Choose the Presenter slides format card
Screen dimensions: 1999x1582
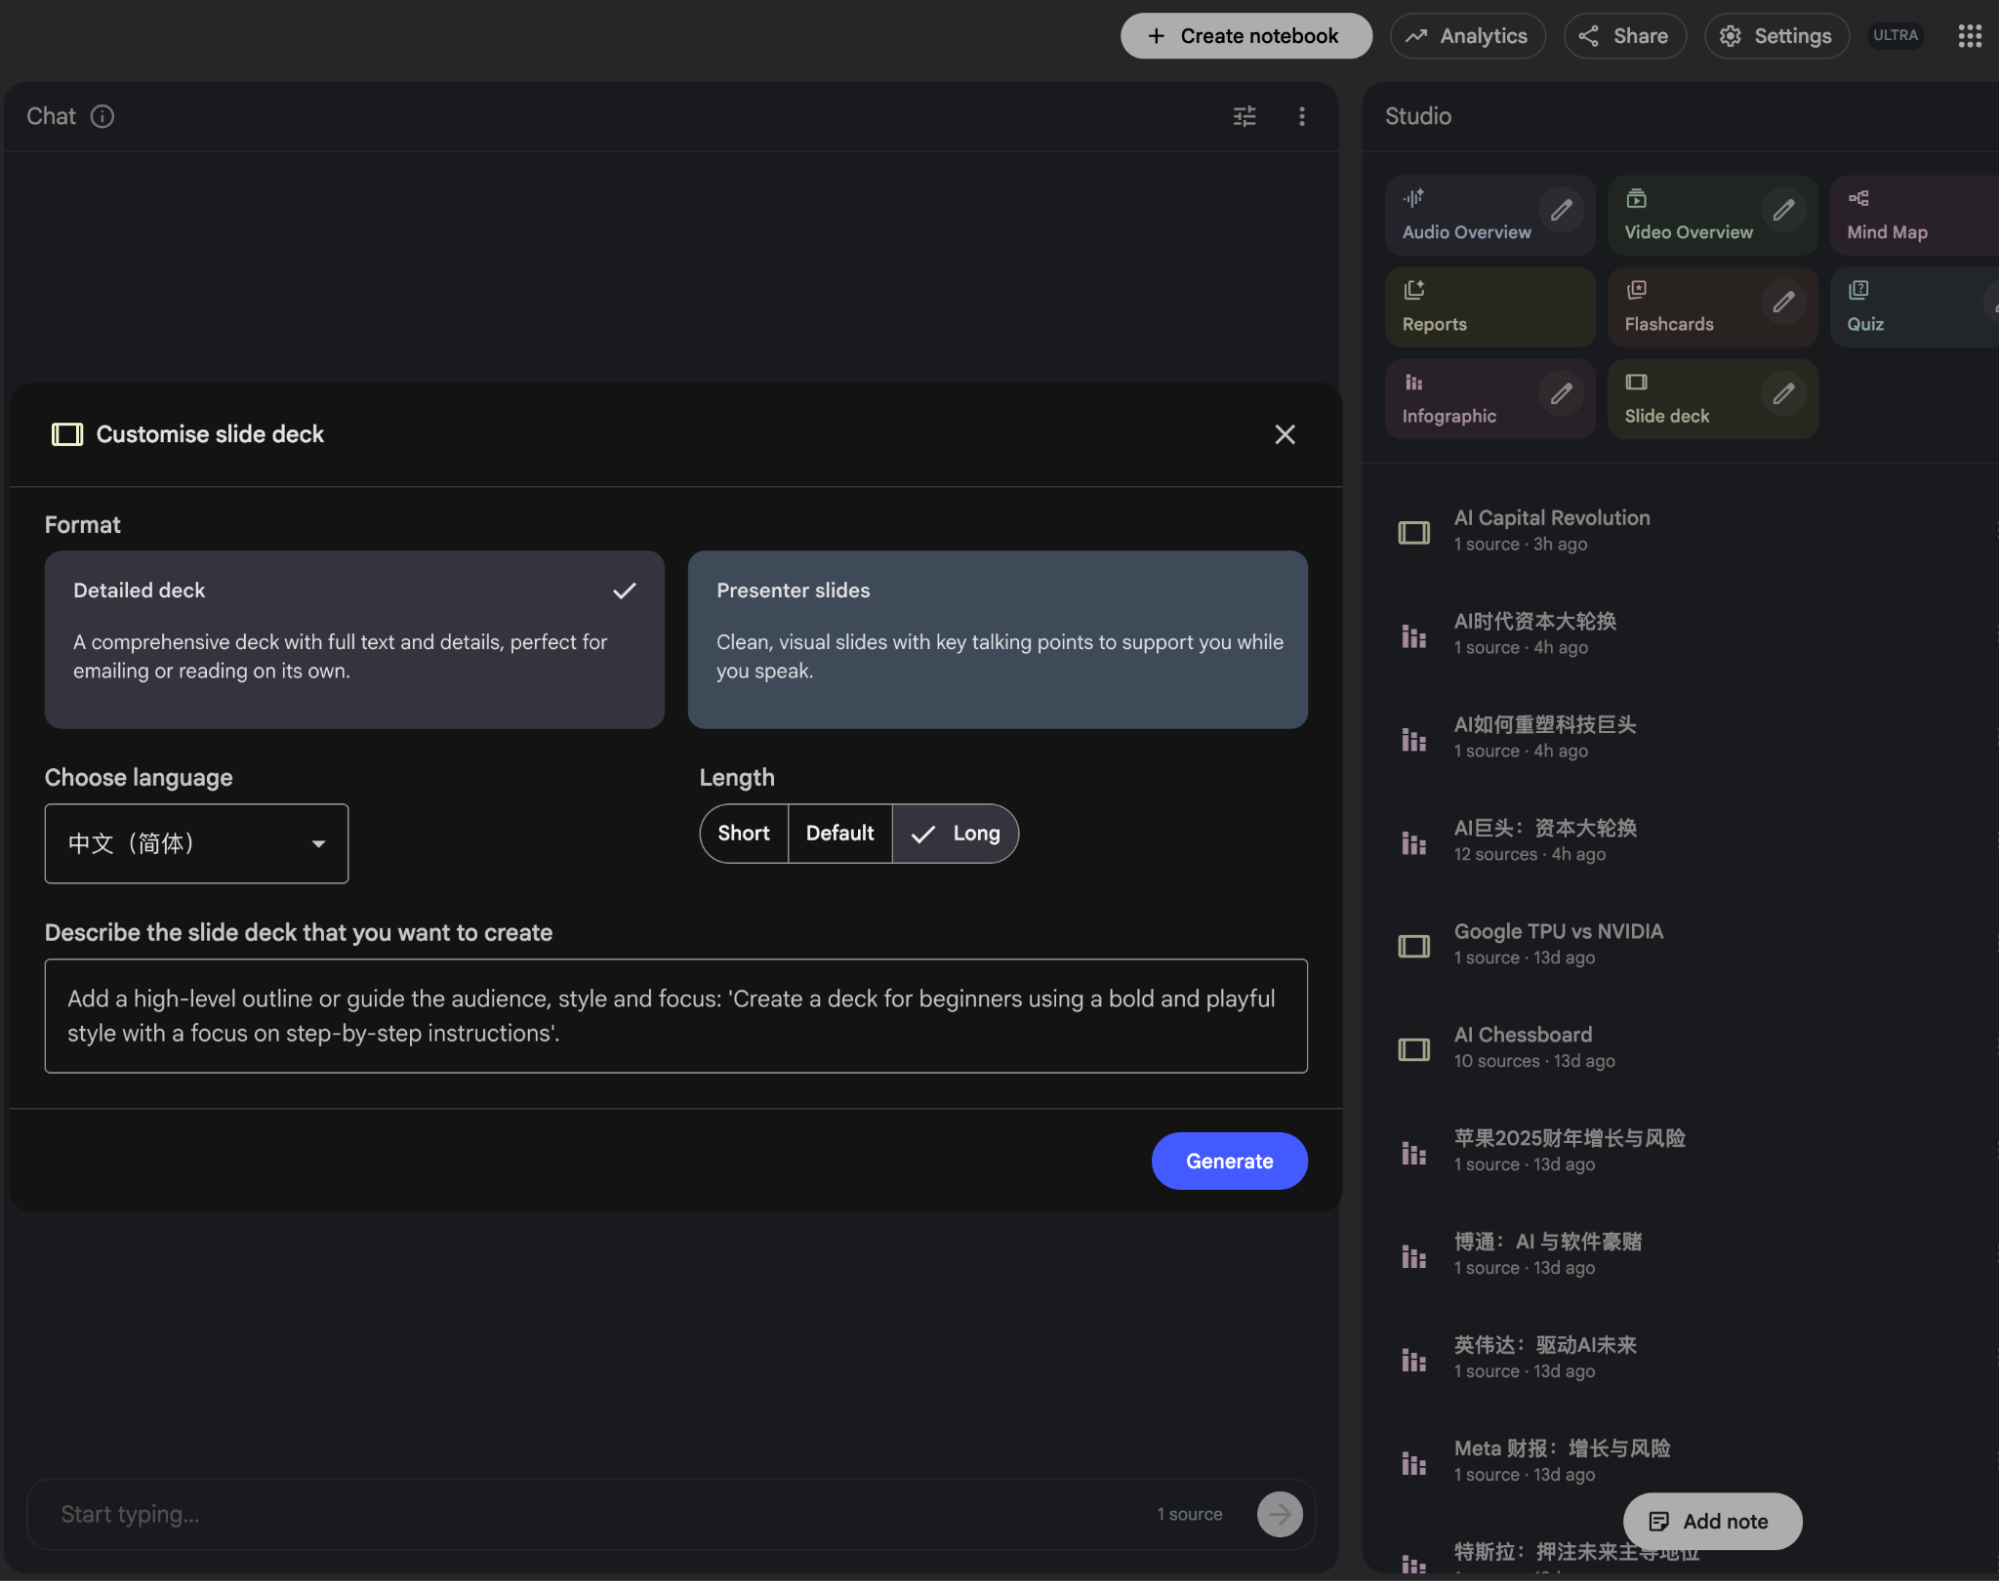997,639
